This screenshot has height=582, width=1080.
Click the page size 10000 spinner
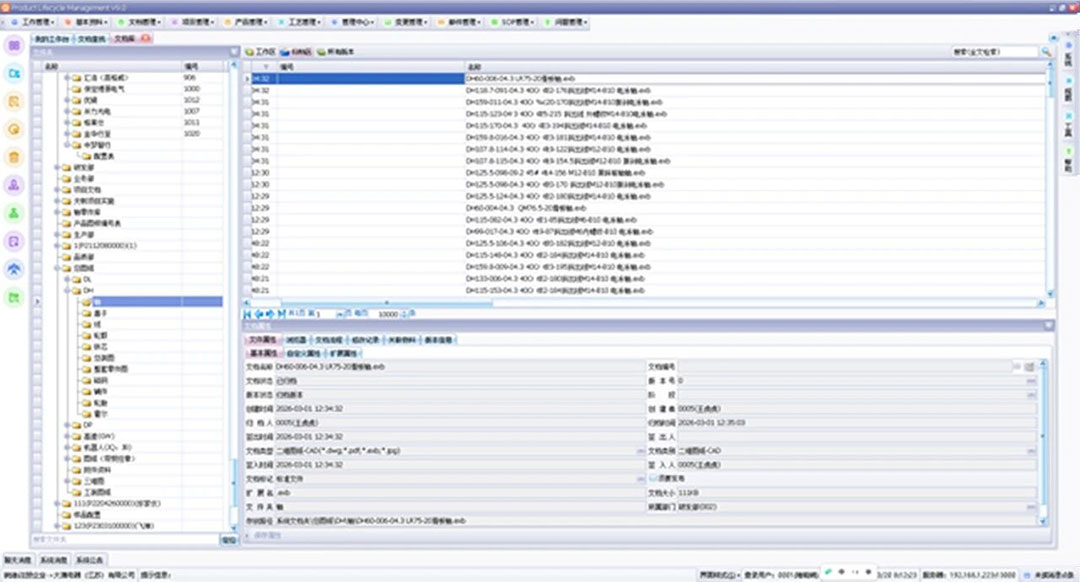(404, 314)
